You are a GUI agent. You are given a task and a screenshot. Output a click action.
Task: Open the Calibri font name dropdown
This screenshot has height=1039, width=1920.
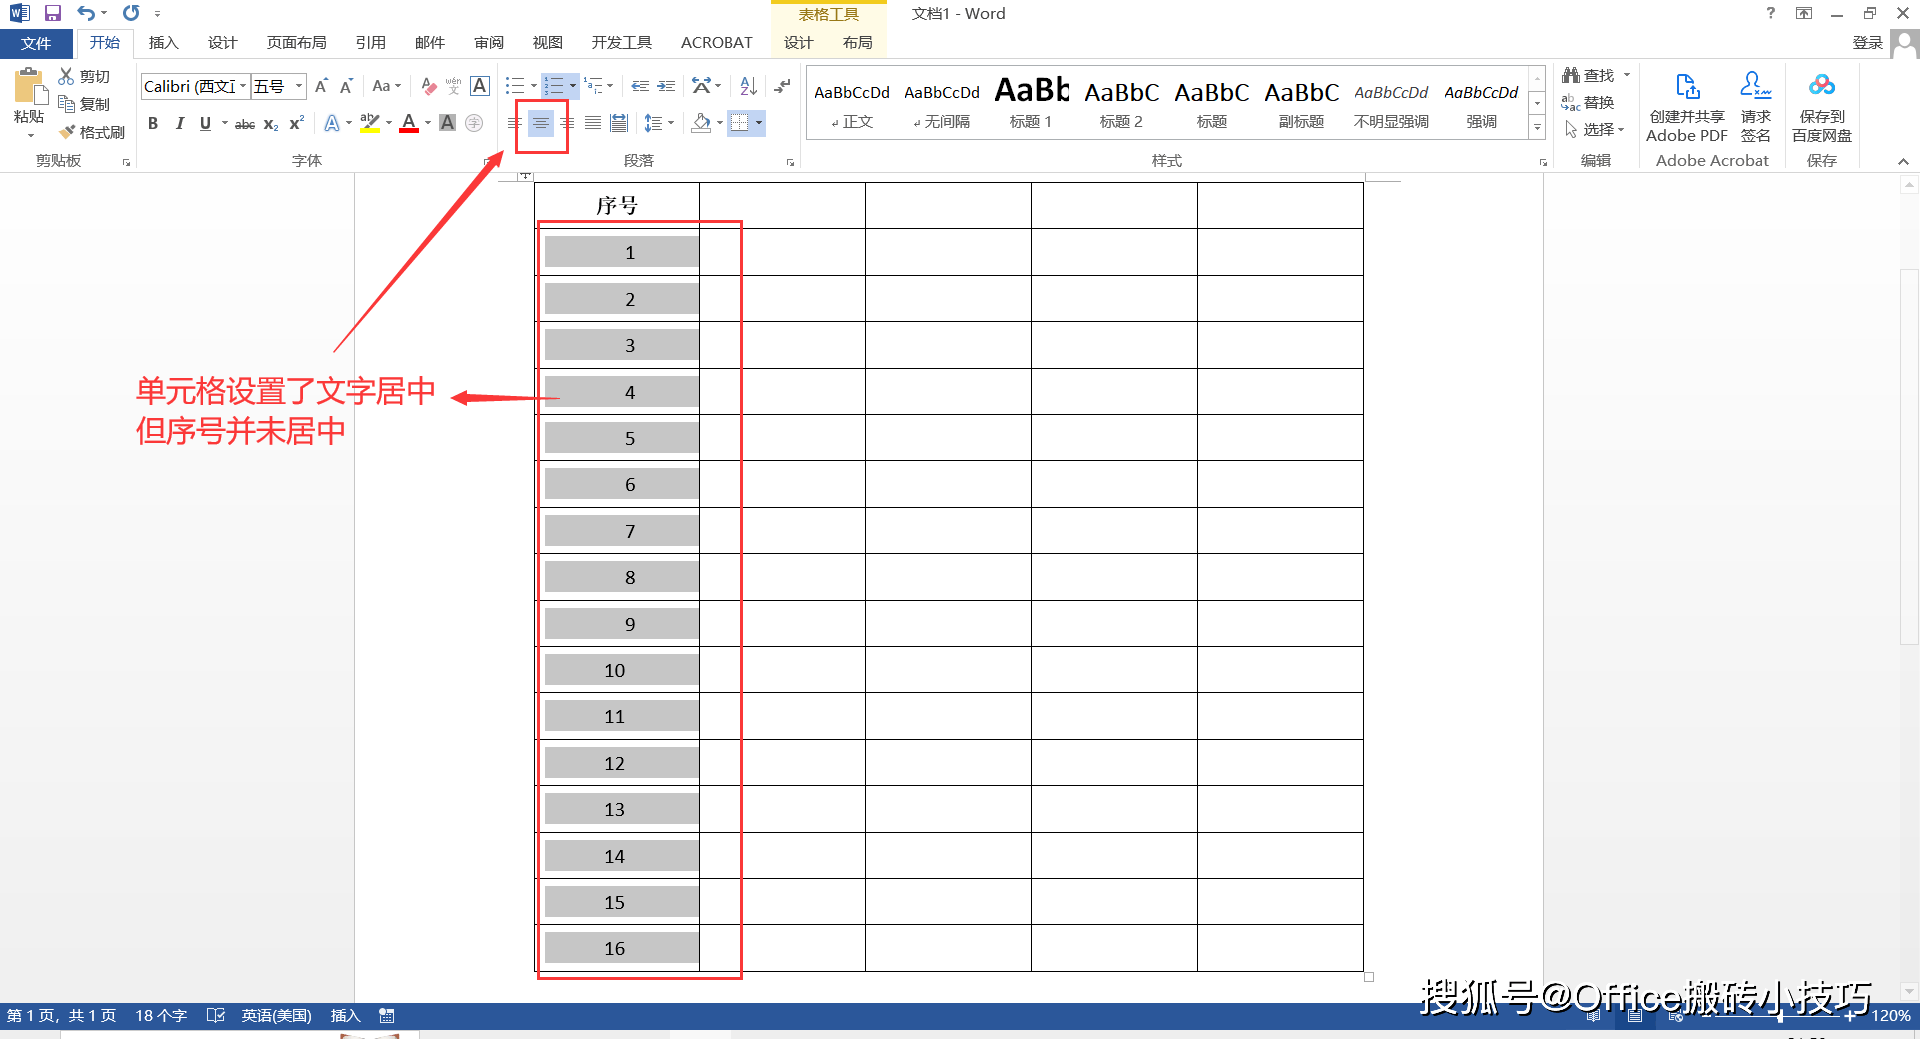pos(243,86)
